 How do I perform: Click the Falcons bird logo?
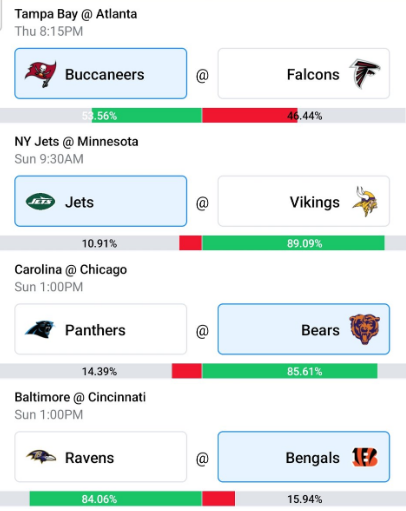coord(365,74)
